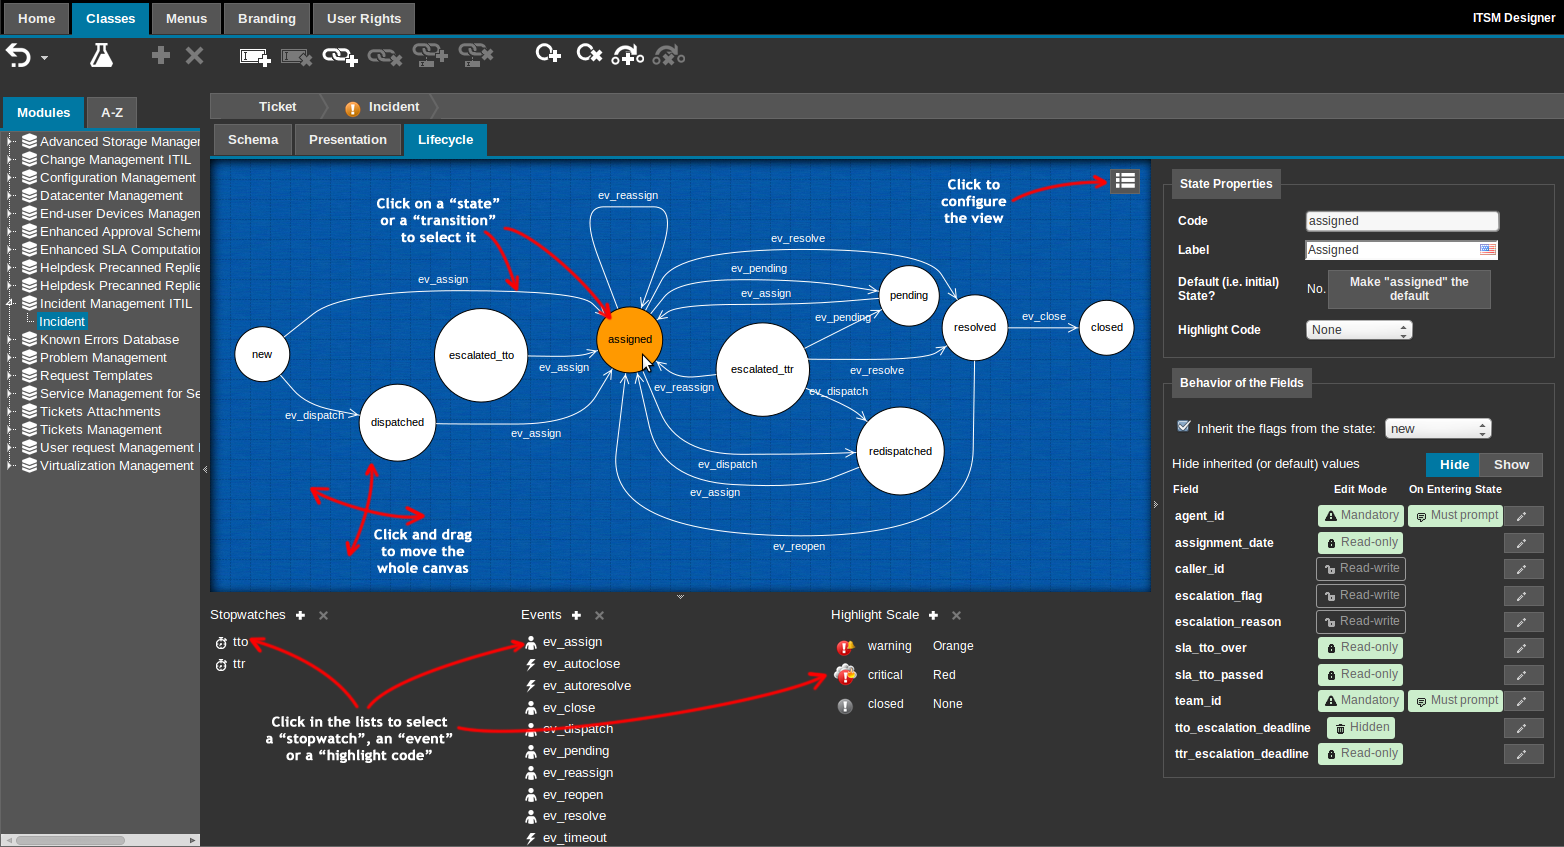Open the Branding menu
Viewport: 1564px width, 847px height.
click(x=266, y=18)
